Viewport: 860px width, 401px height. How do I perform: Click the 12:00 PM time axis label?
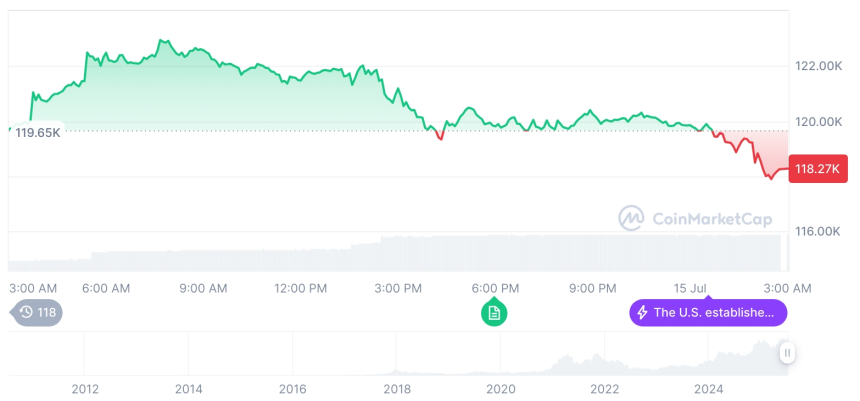[300, 288]
